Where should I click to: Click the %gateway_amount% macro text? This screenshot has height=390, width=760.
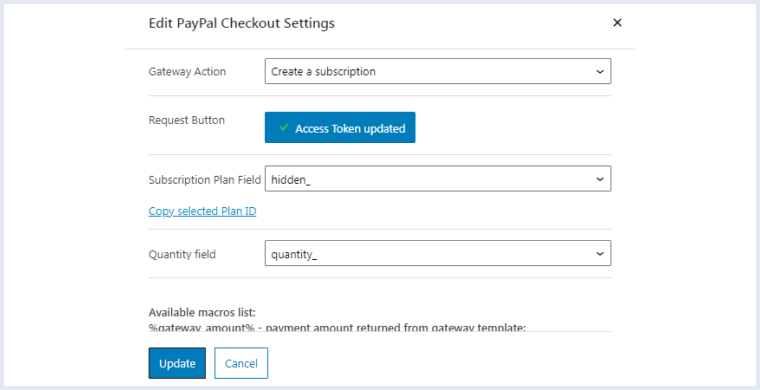[201, 328]
